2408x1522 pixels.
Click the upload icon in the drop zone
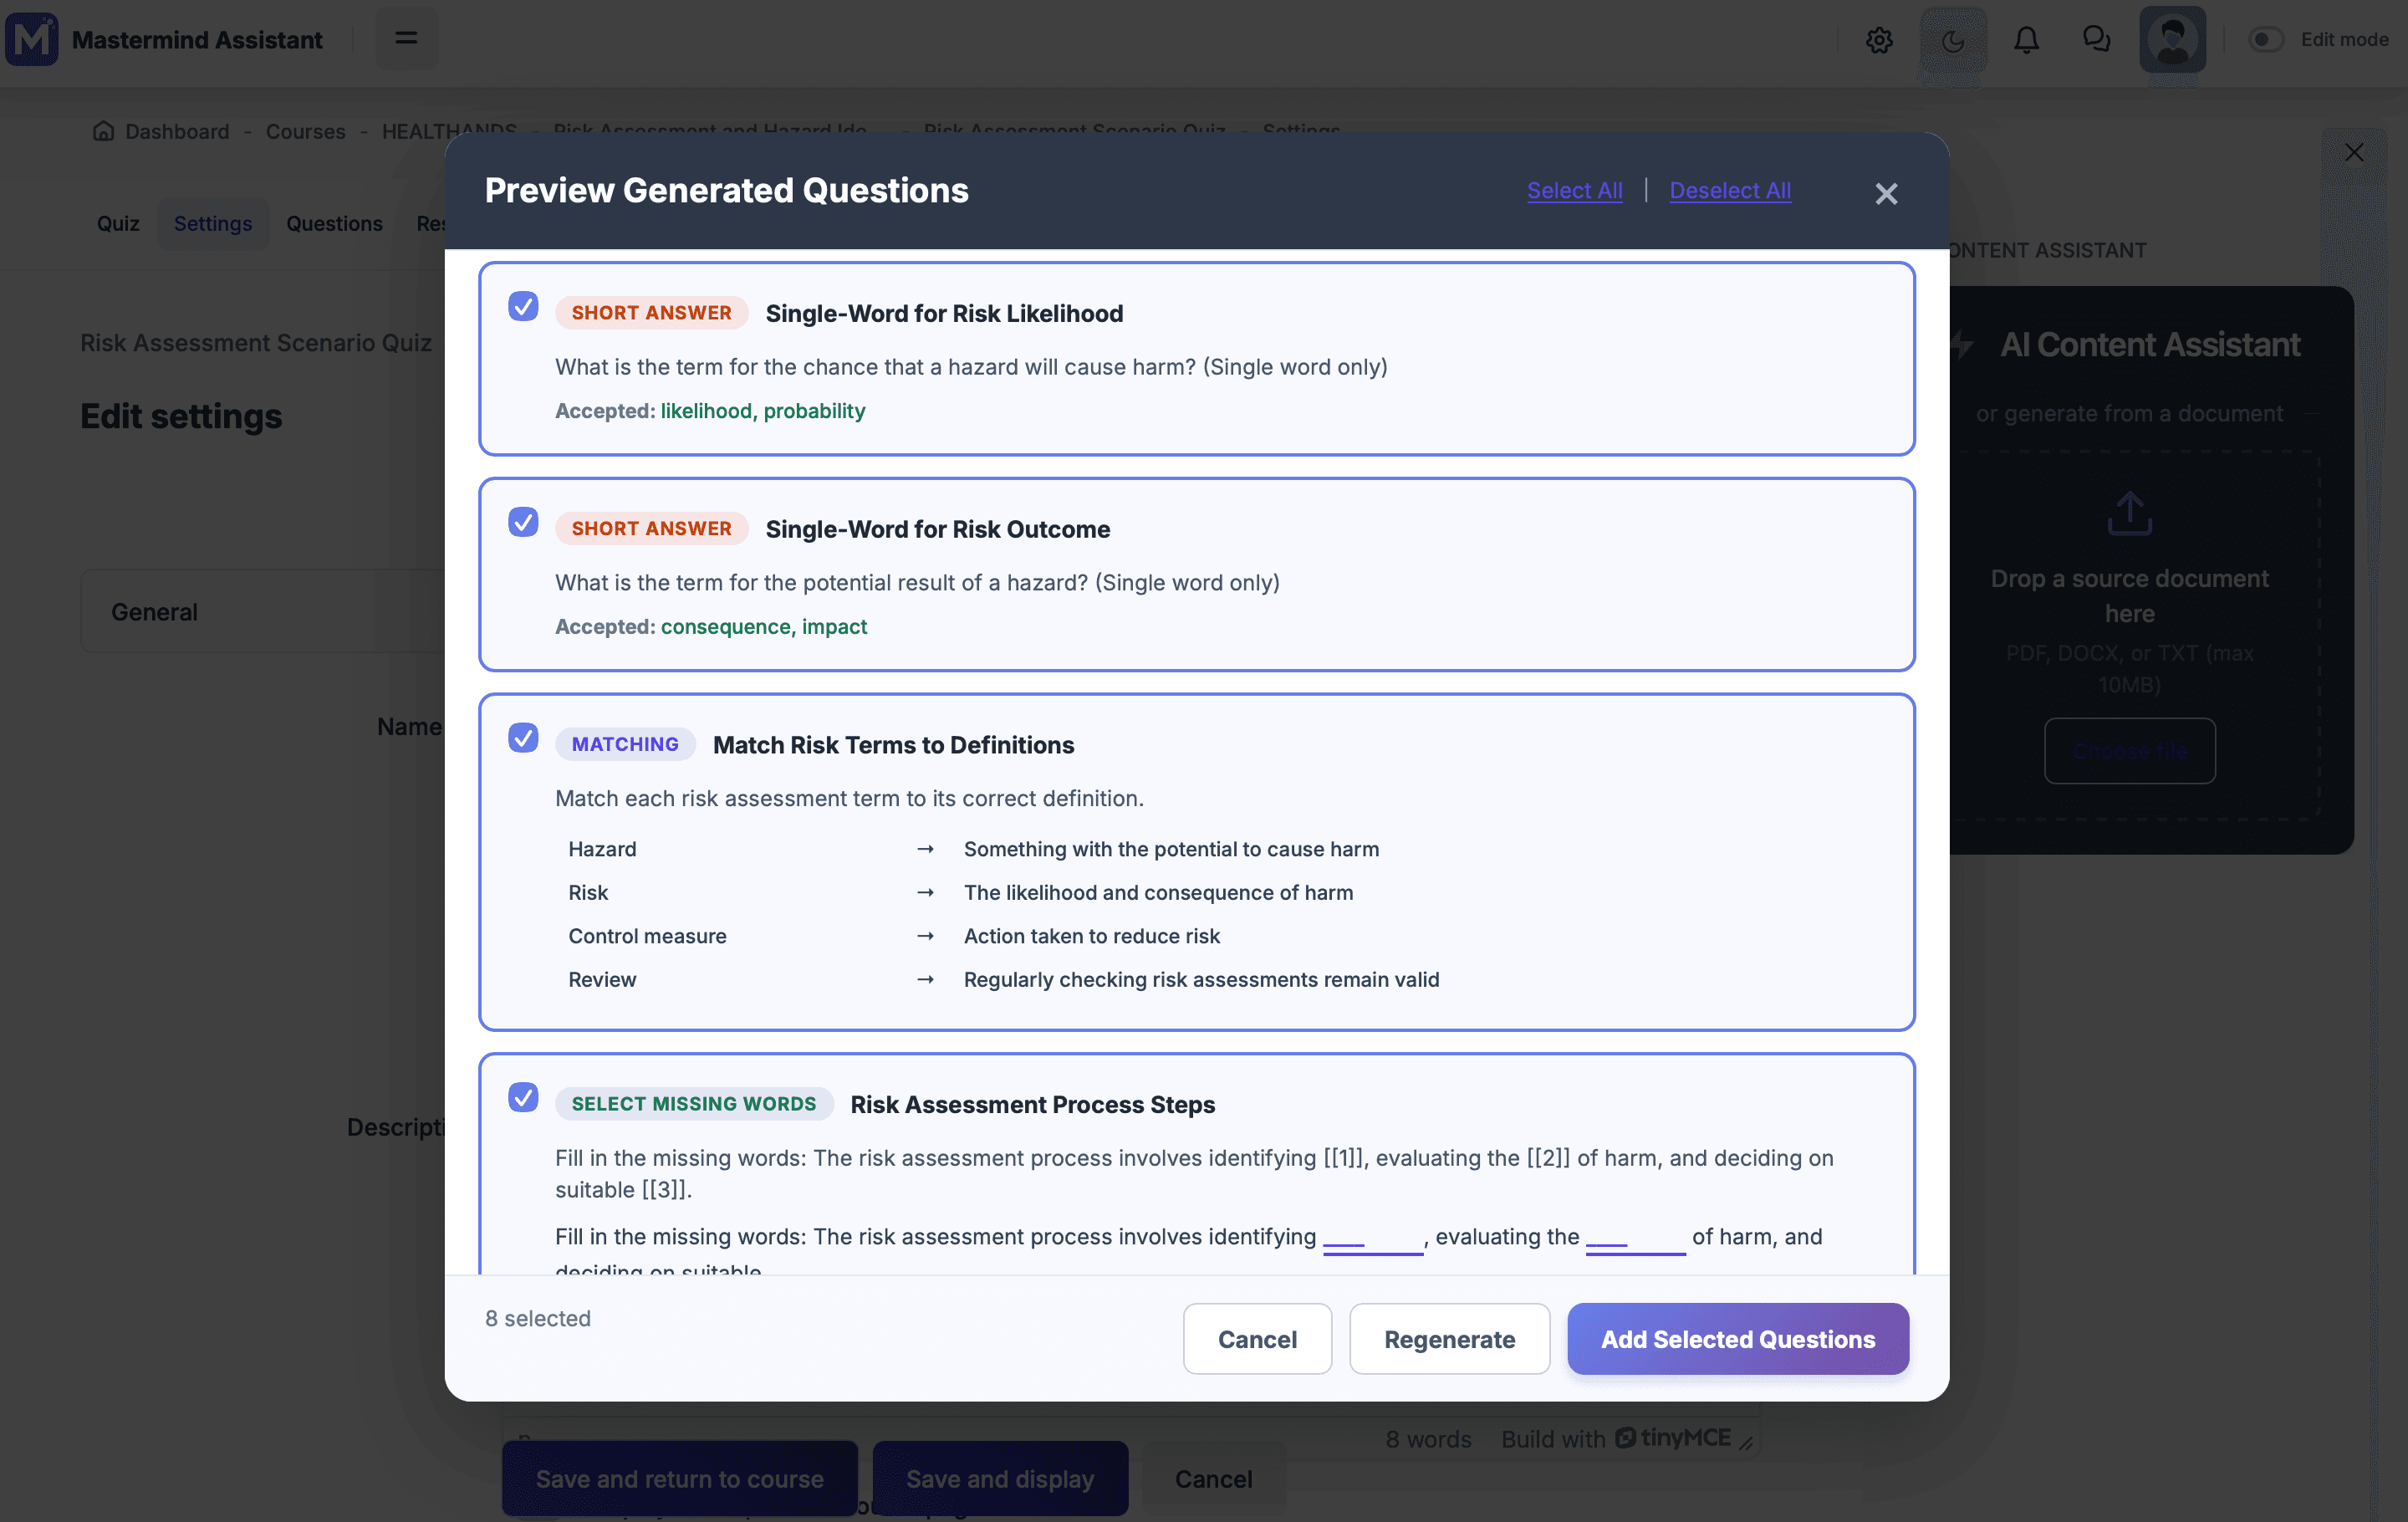[2129, 513]
